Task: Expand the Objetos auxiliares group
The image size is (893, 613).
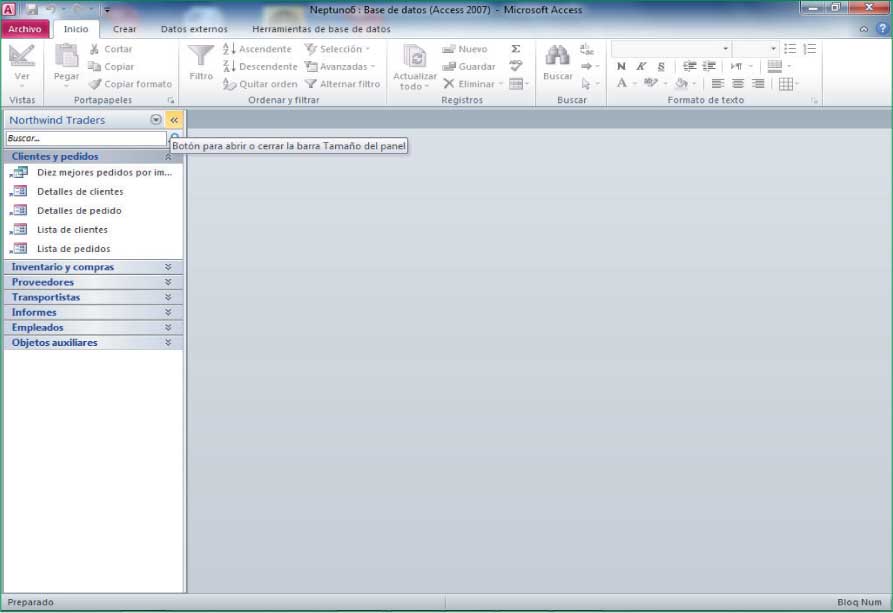Action: coord(93,342)
